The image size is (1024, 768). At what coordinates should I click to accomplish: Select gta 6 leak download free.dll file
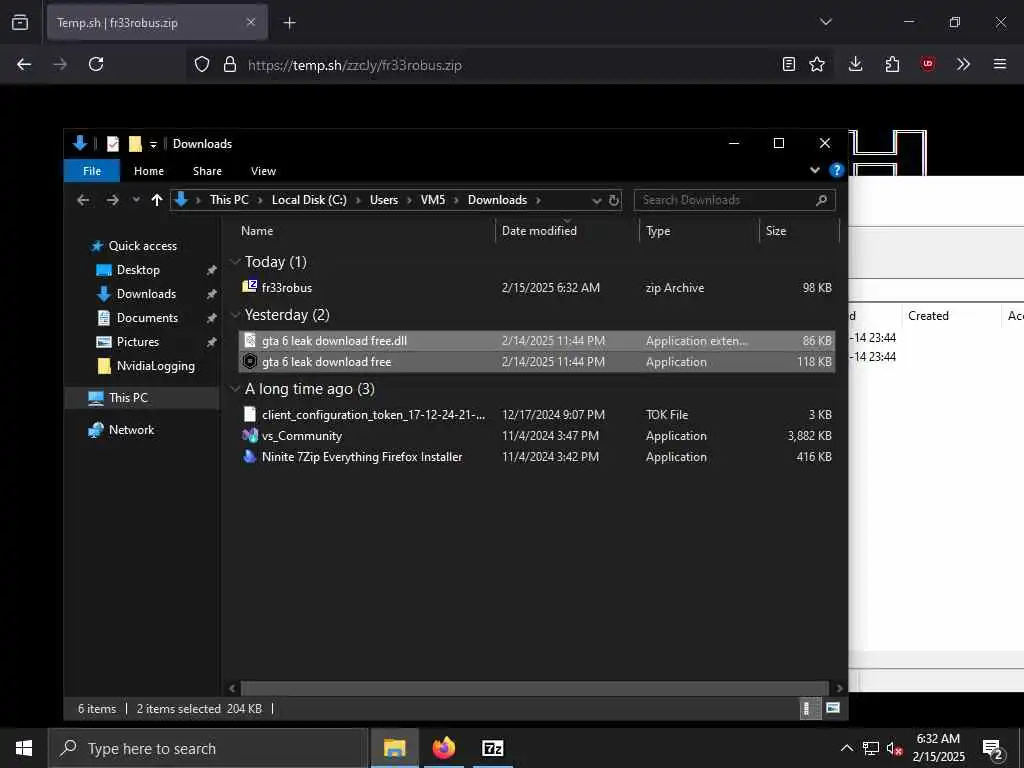click(x=537, y=341)
